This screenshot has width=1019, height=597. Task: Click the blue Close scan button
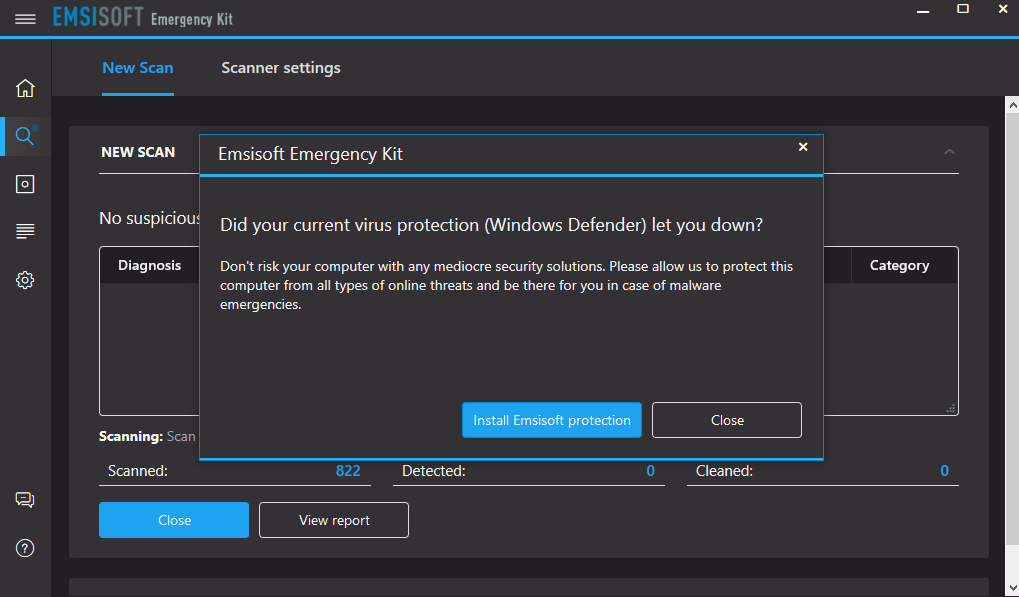(174, 520)
